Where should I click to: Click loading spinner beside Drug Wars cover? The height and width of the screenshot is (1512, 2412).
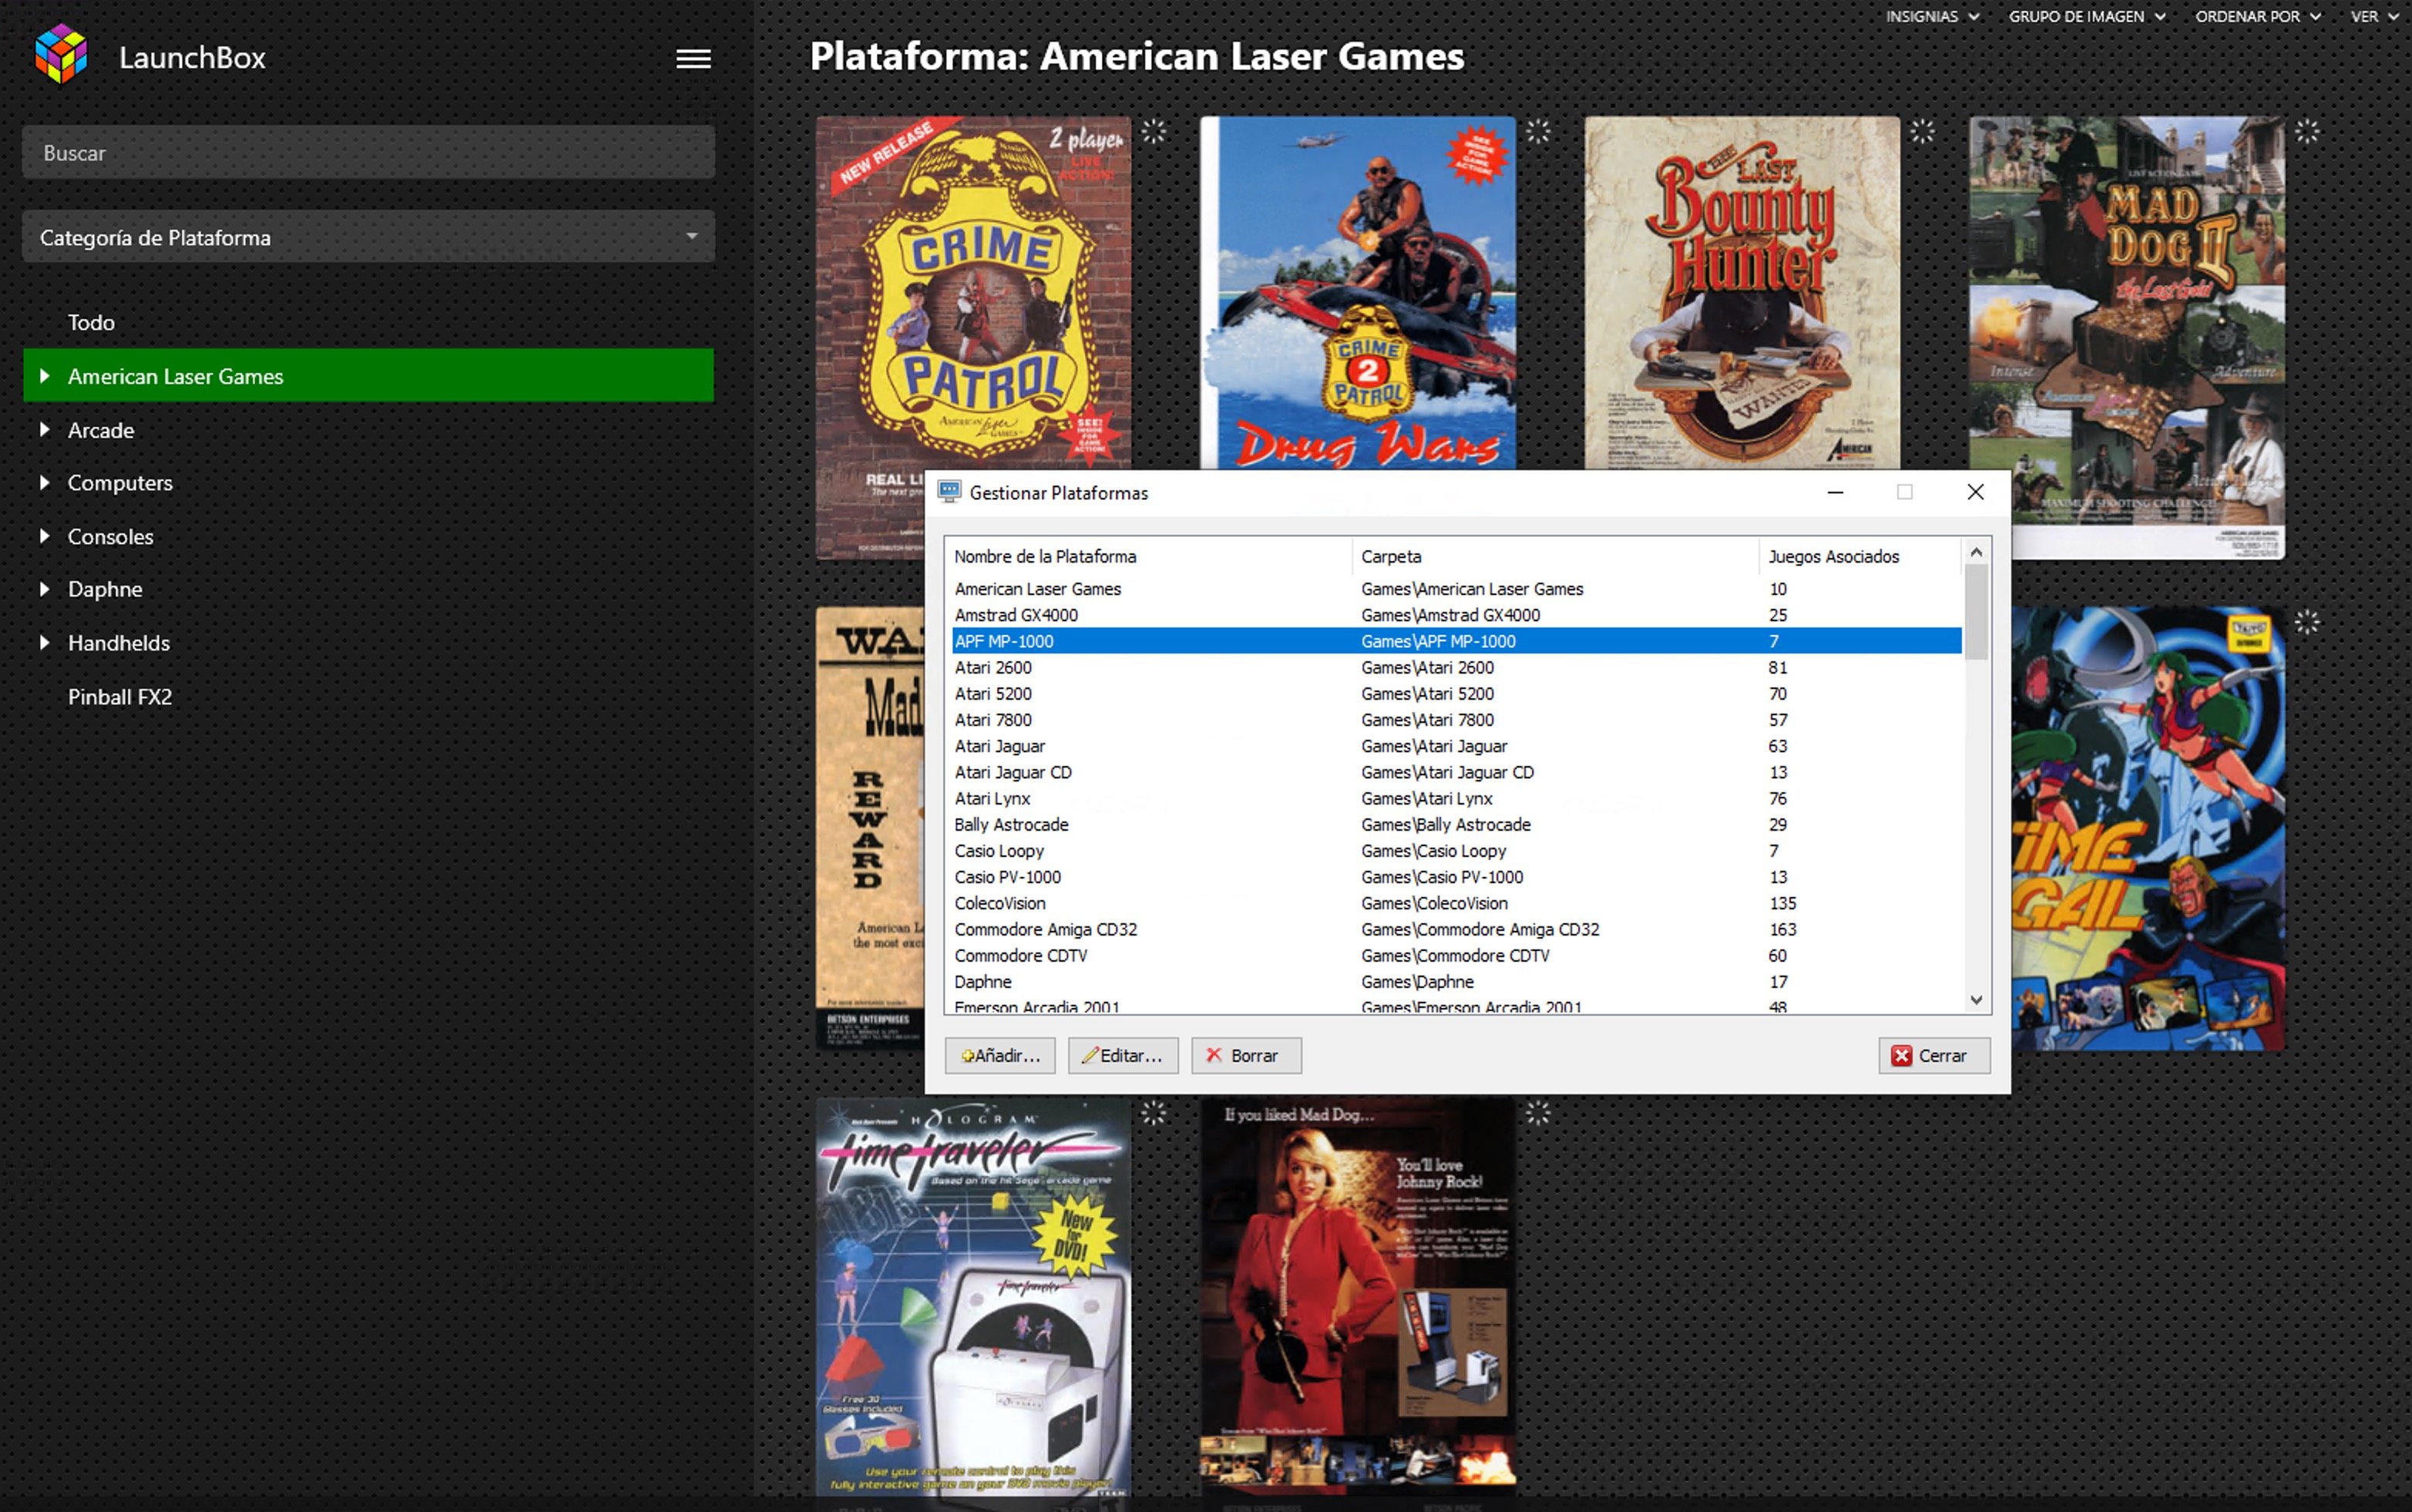point(1538,131)
